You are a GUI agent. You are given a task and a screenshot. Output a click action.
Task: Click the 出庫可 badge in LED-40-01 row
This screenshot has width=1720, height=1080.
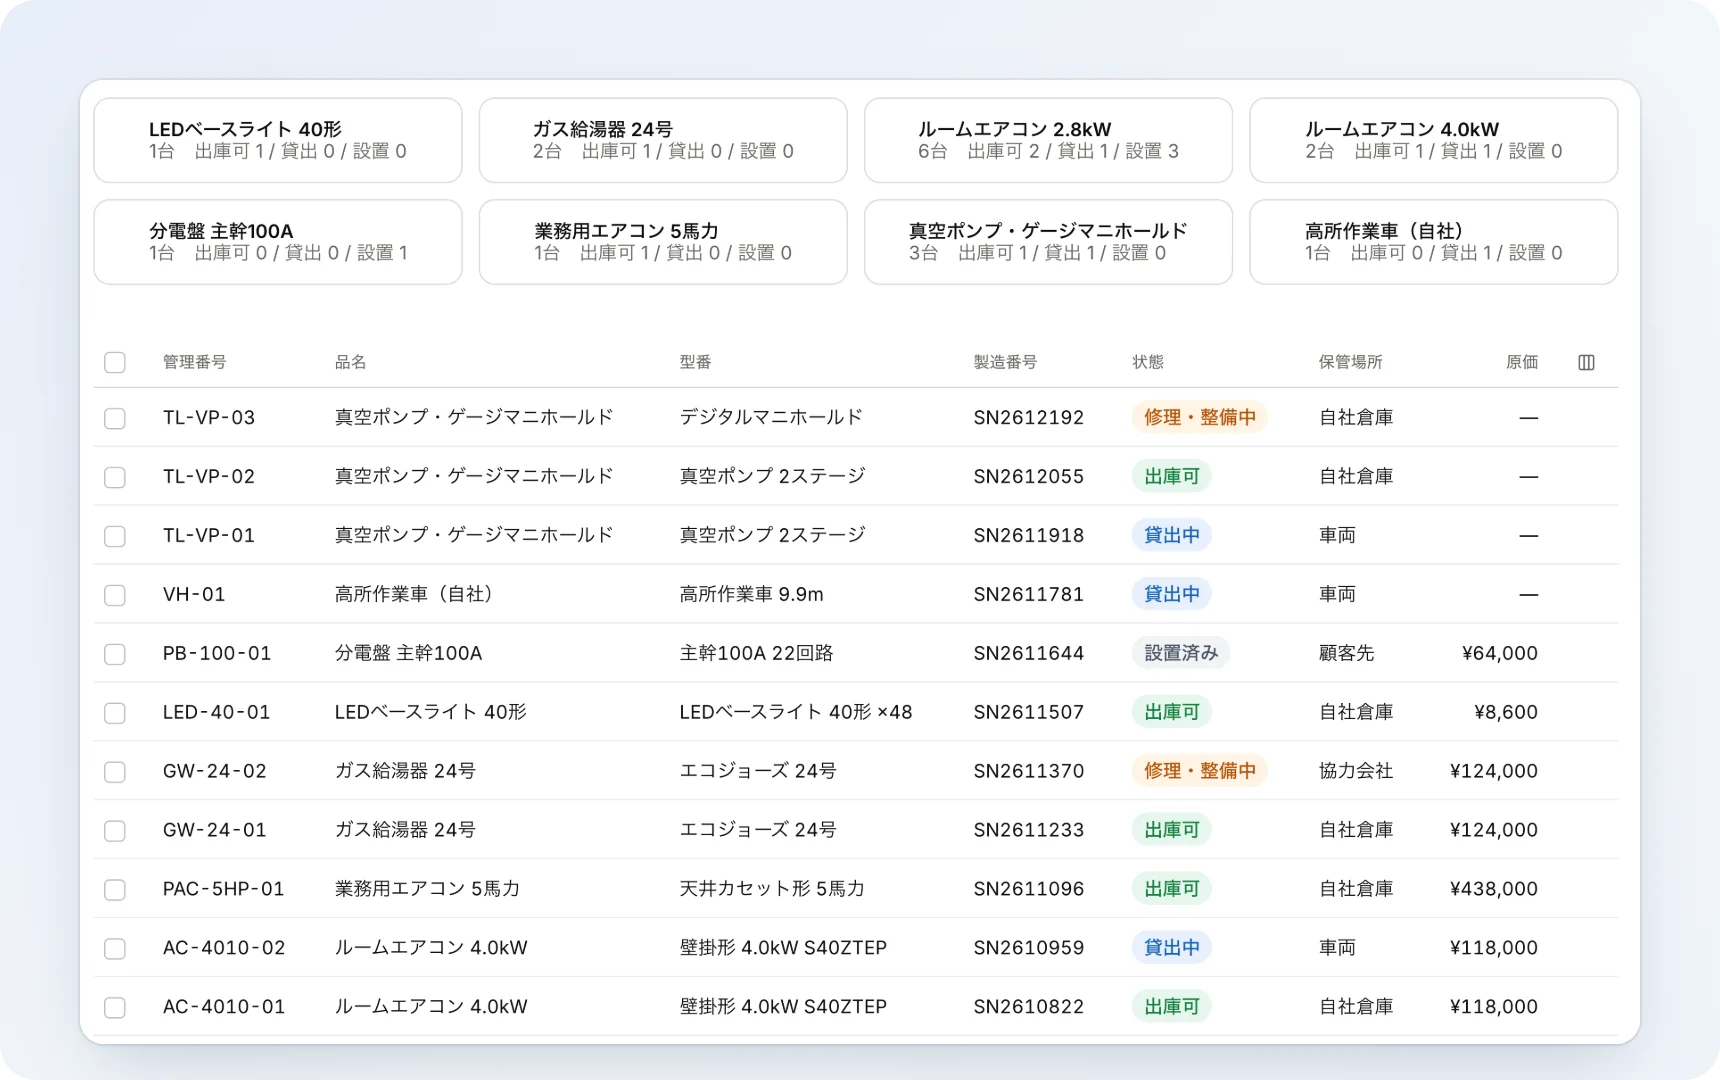point(1172,712)
